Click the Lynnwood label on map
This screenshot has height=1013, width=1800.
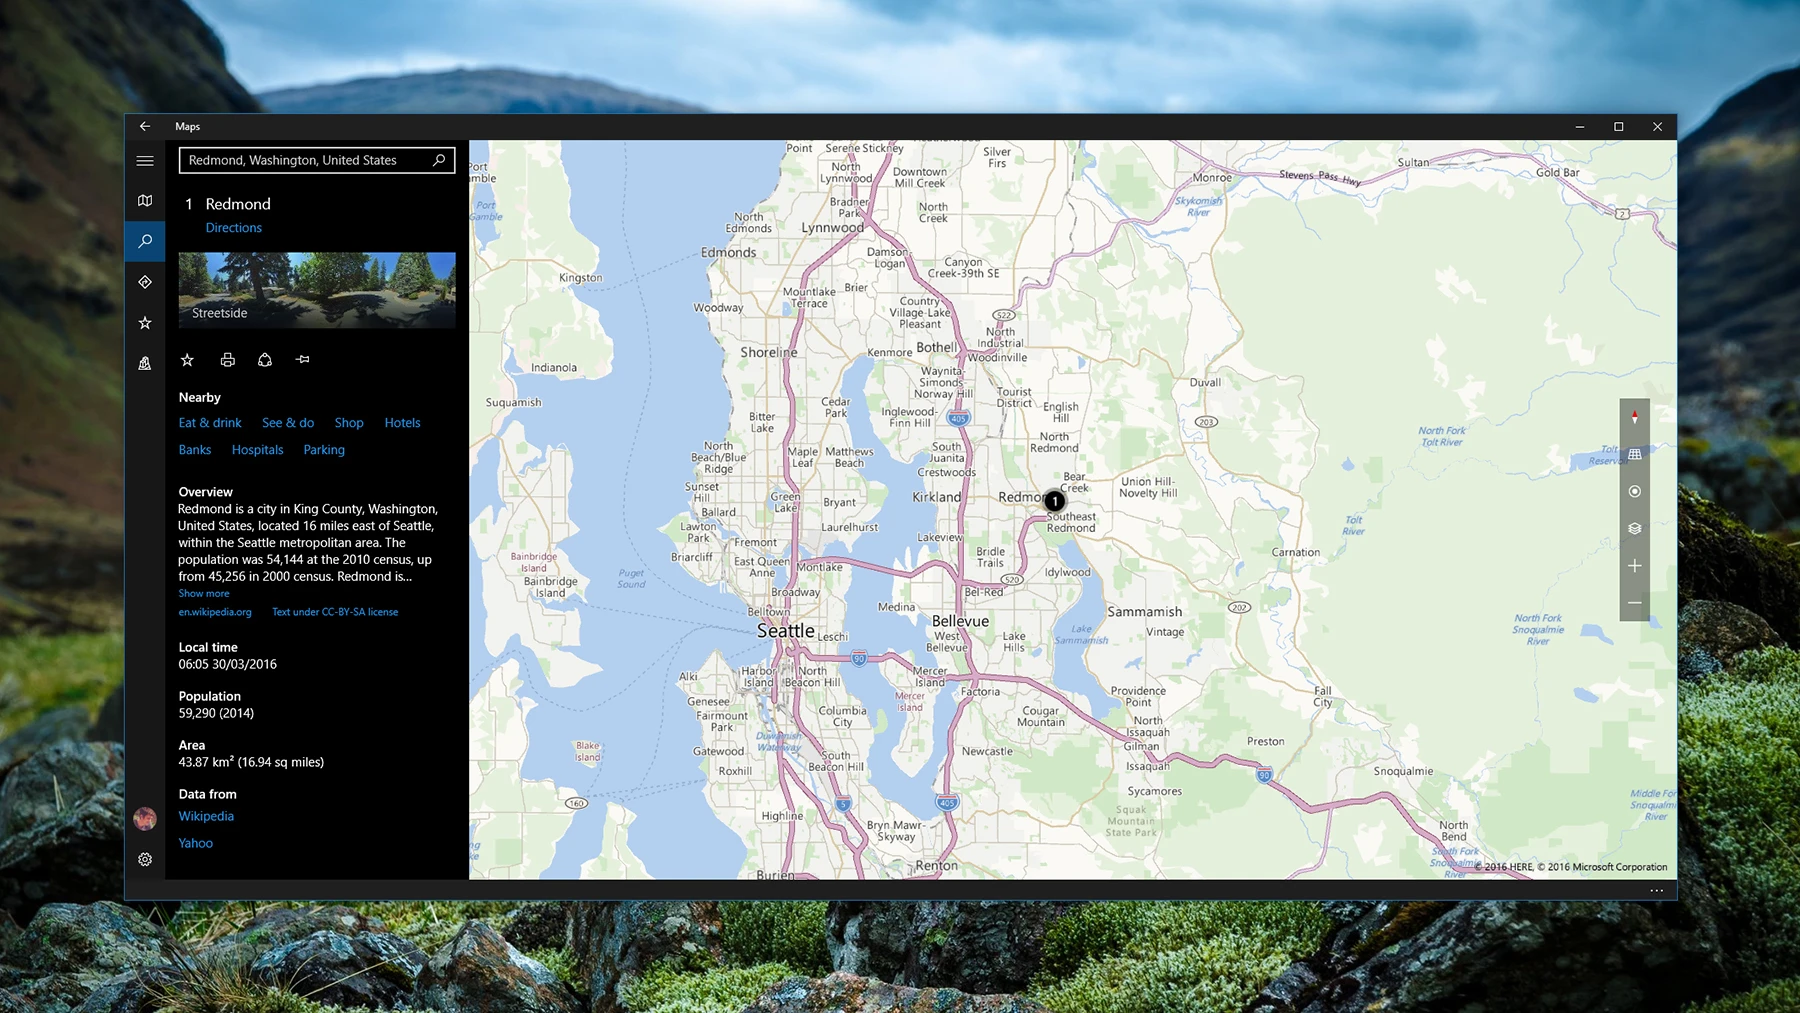click(x=832, y=228)
